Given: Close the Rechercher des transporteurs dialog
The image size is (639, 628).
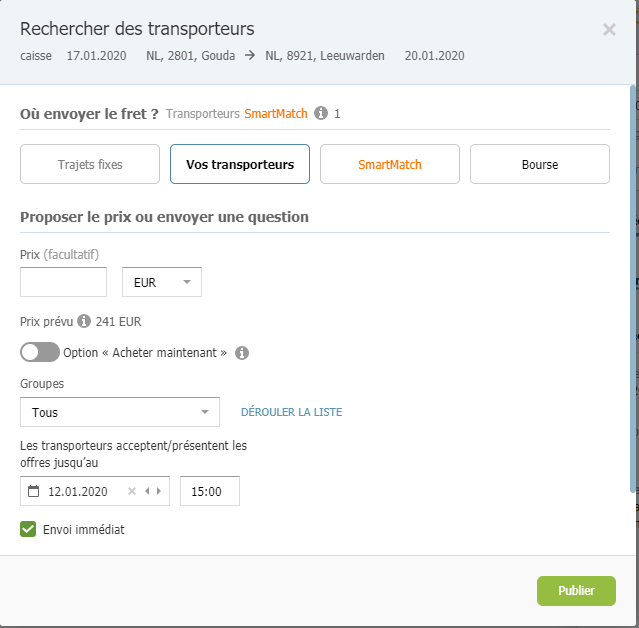Looking at the screenshot, I should pyautogui.click(x=609, y=29).
